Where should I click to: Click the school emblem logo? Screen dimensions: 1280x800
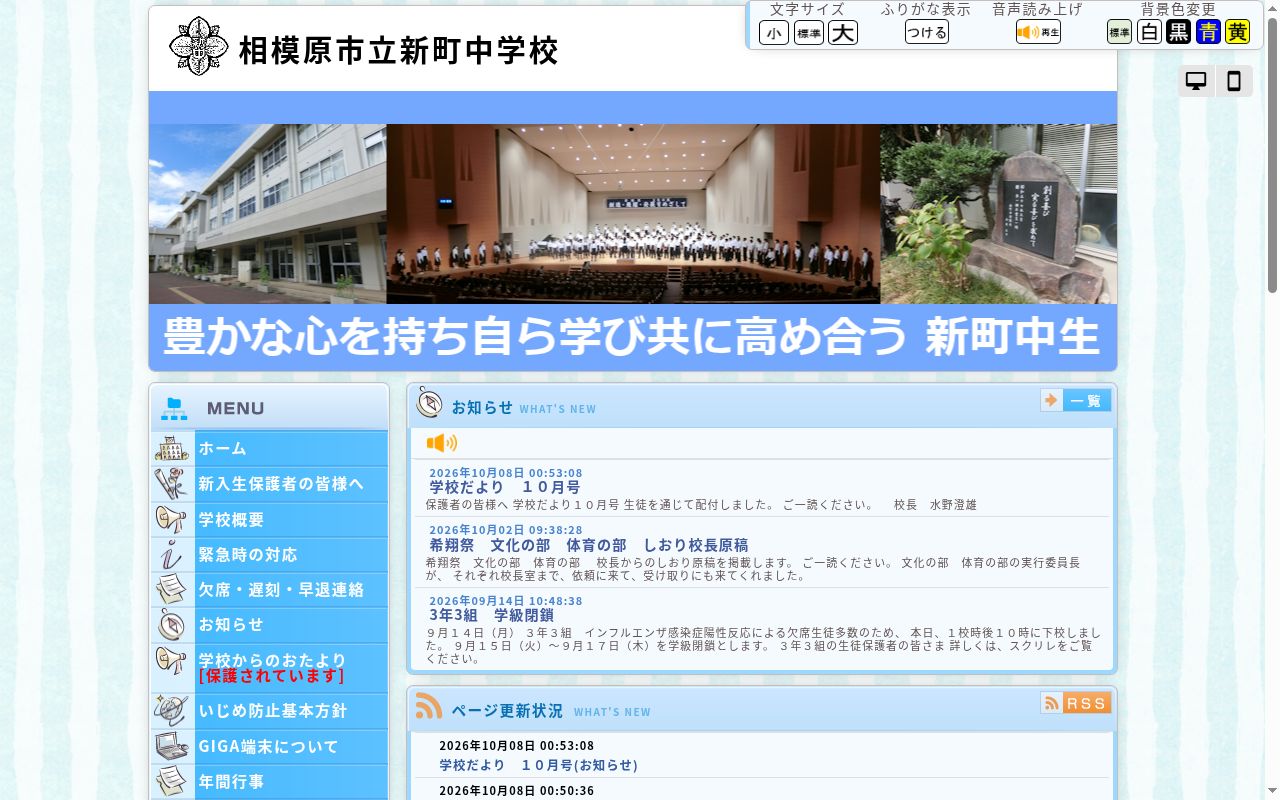199,46
